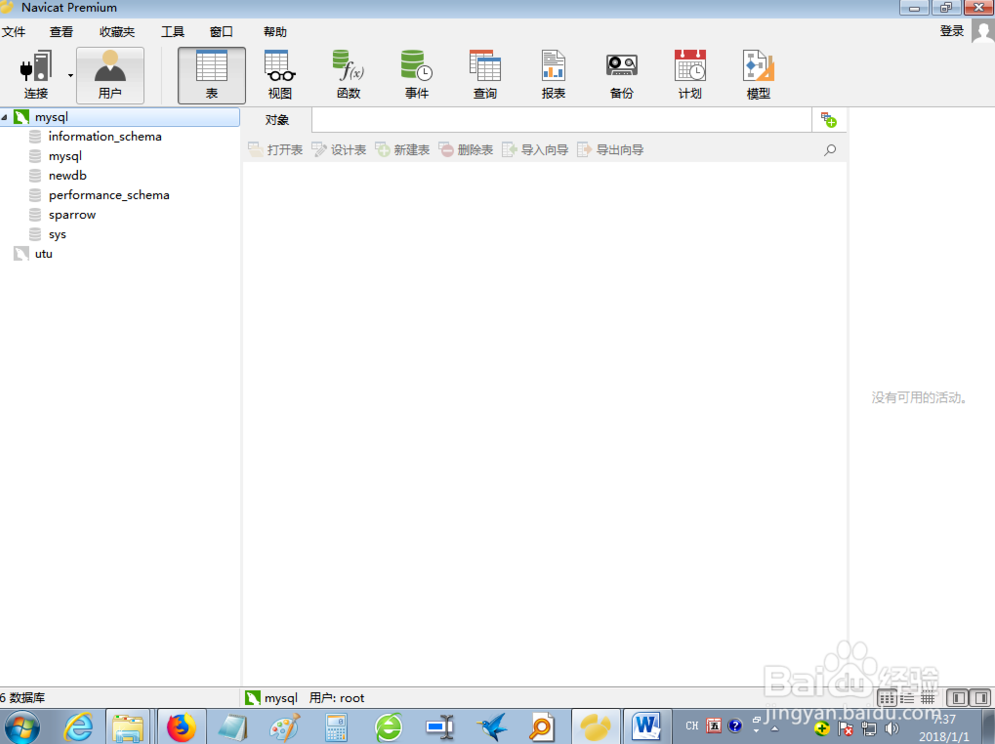Open the 报表 (Report) toolbar icon
The image size is (995, 744).
click(x=553, y=75)
